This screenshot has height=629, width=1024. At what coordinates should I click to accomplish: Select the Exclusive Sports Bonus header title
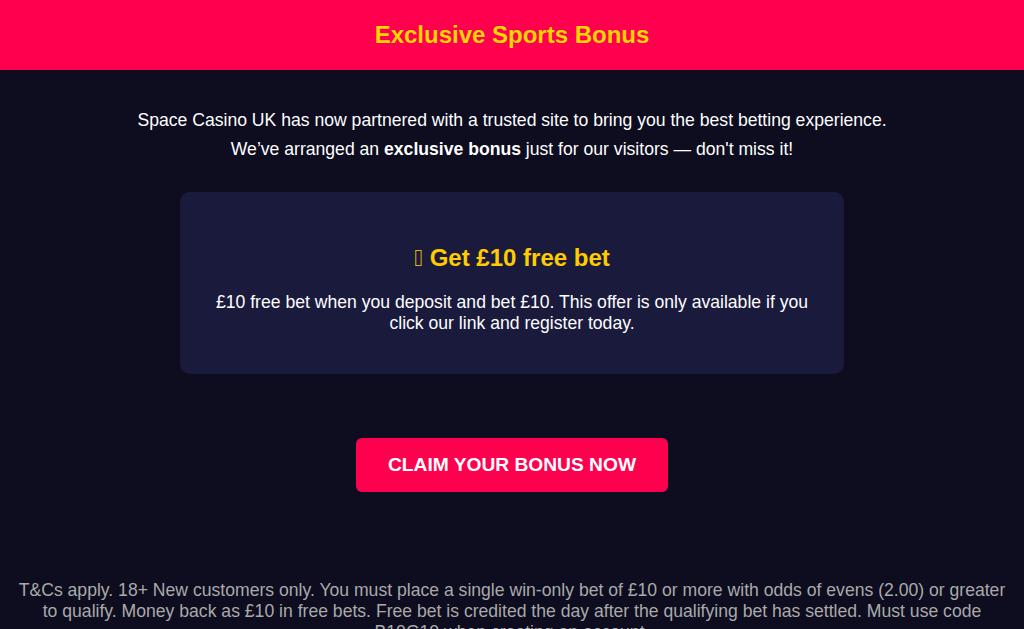tap(511, 35)
